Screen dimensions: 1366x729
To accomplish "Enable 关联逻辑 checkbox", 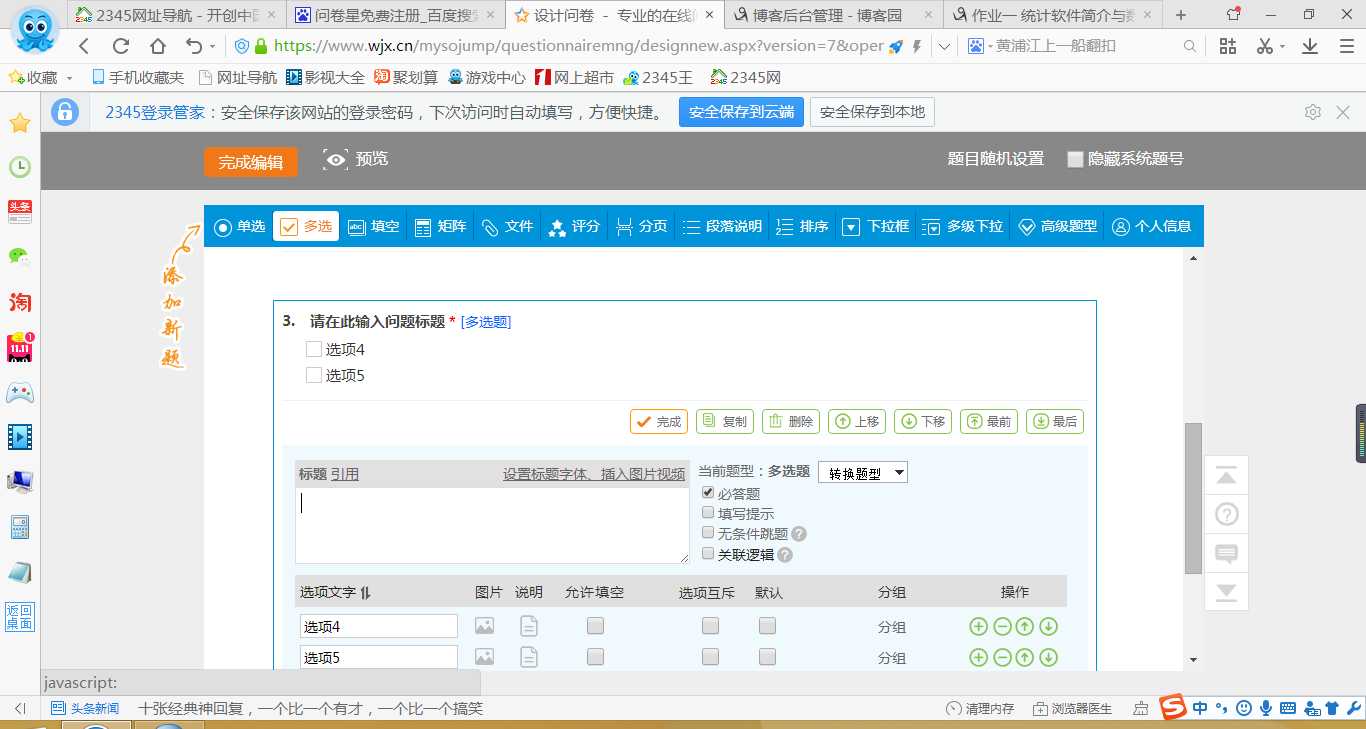I will coord(708,553).
